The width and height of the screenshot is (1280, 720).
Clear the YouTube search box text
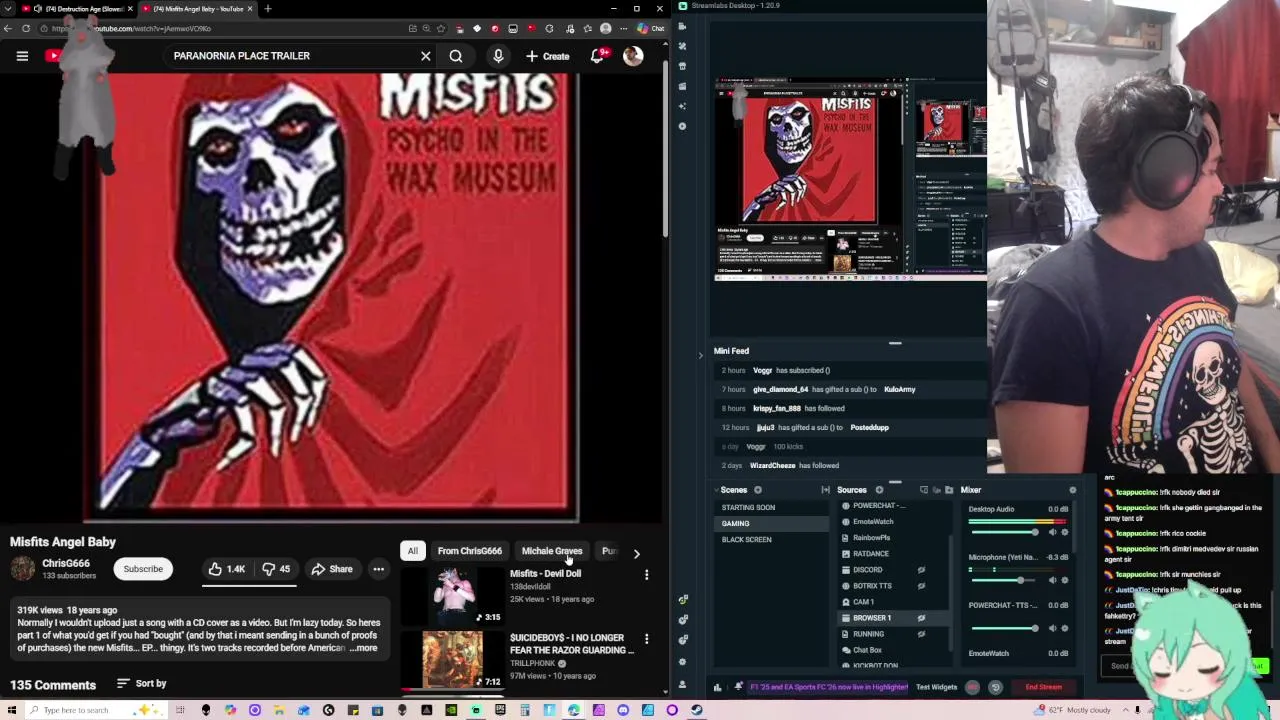click(x=425, y=56)
